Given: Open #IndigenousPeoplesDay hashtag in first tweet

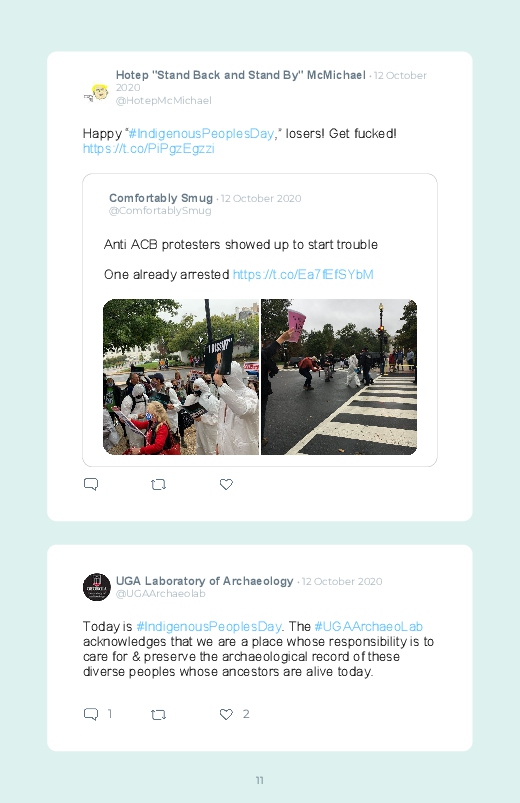Looking at the screenshot, I should click(x=201, y=134).
